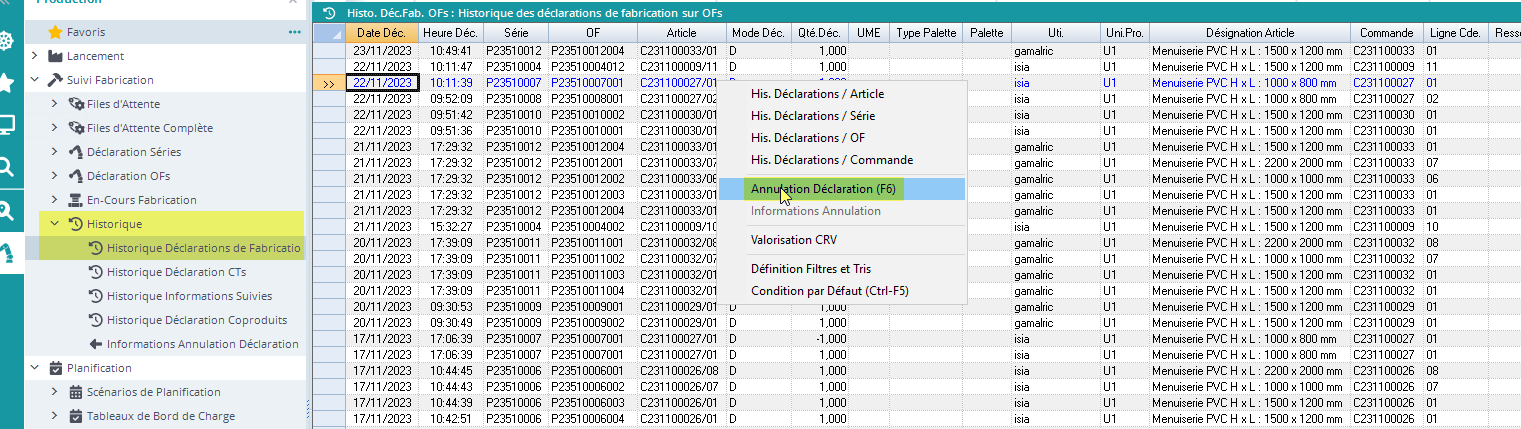The height and width of the screenshot is (429, 1521).
Task: Open His. Déclarations / OF menu entry
Action: [813, 138]
